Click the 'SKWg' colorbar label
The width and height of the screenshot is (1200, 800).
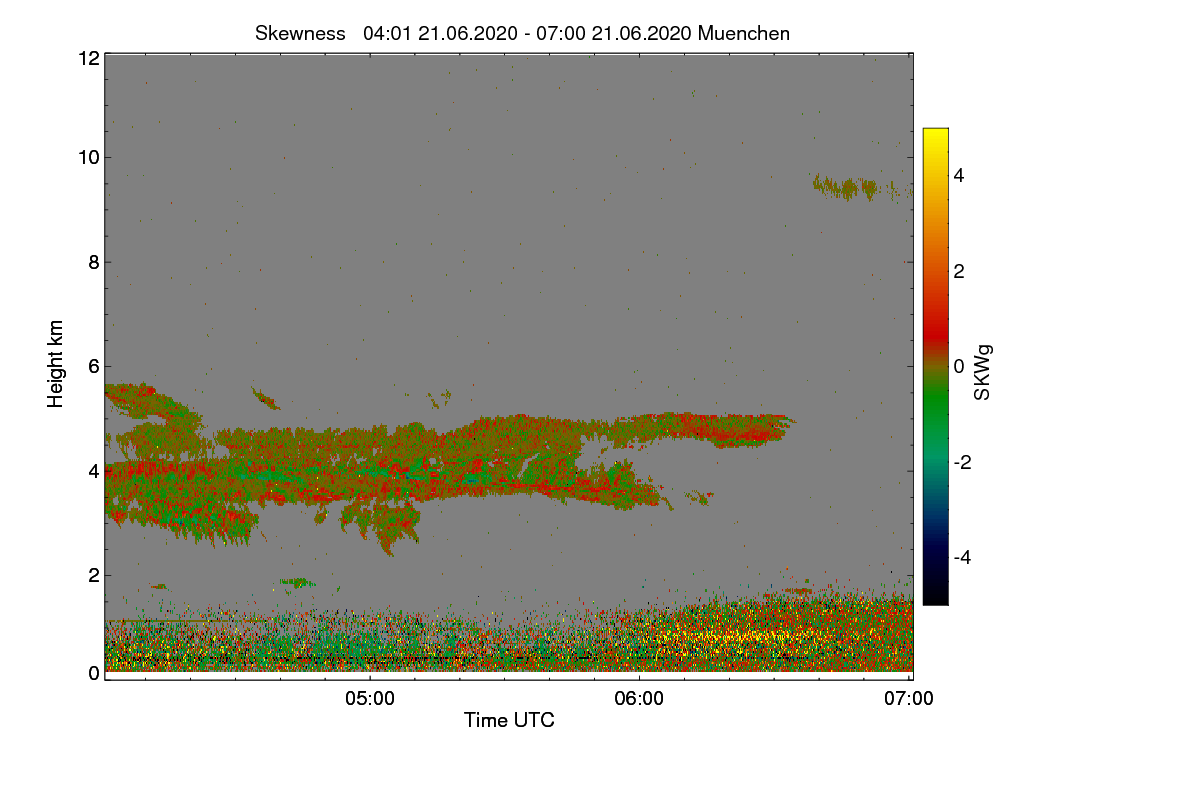point(983,372)
